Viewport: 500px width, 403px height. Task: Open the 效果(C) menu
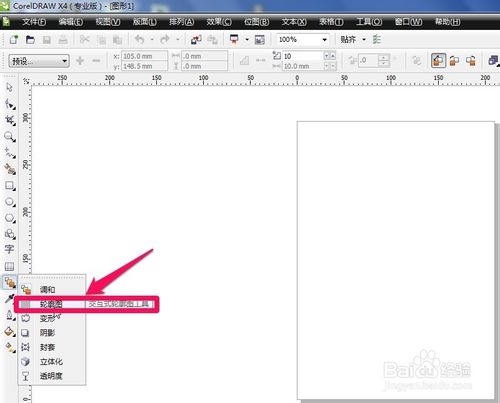pyautogui.click(x=219, y=22)
